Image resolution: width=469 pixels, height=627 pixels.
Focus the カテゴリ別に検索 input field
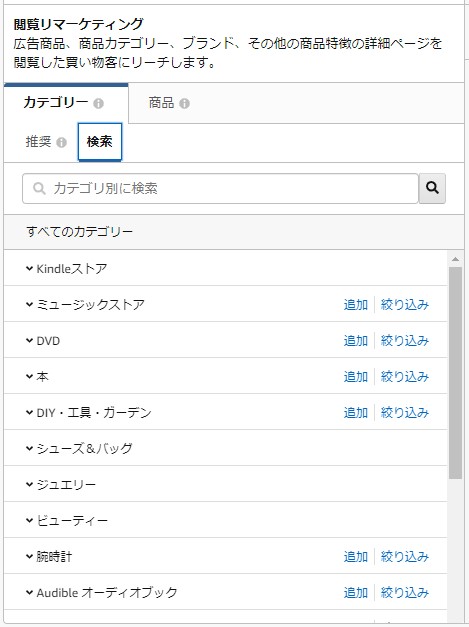[x=220, y=188]
